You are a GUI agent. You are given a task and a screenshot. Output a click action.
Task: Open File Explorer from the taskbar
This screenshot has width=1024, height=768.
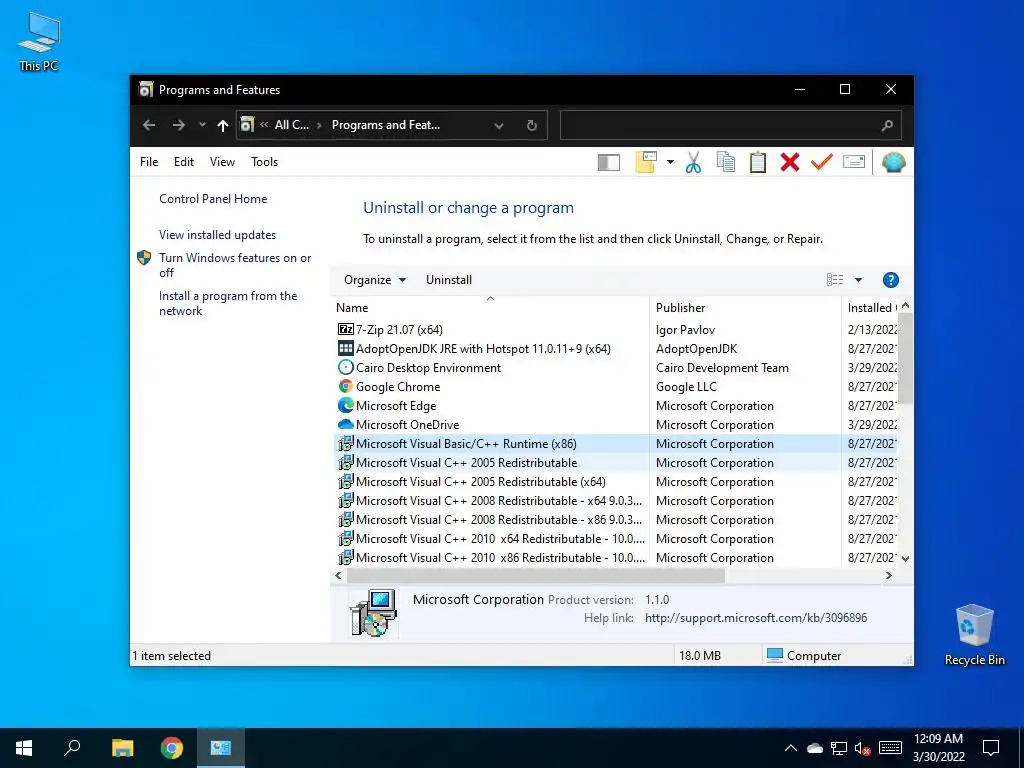coord(122,748)
